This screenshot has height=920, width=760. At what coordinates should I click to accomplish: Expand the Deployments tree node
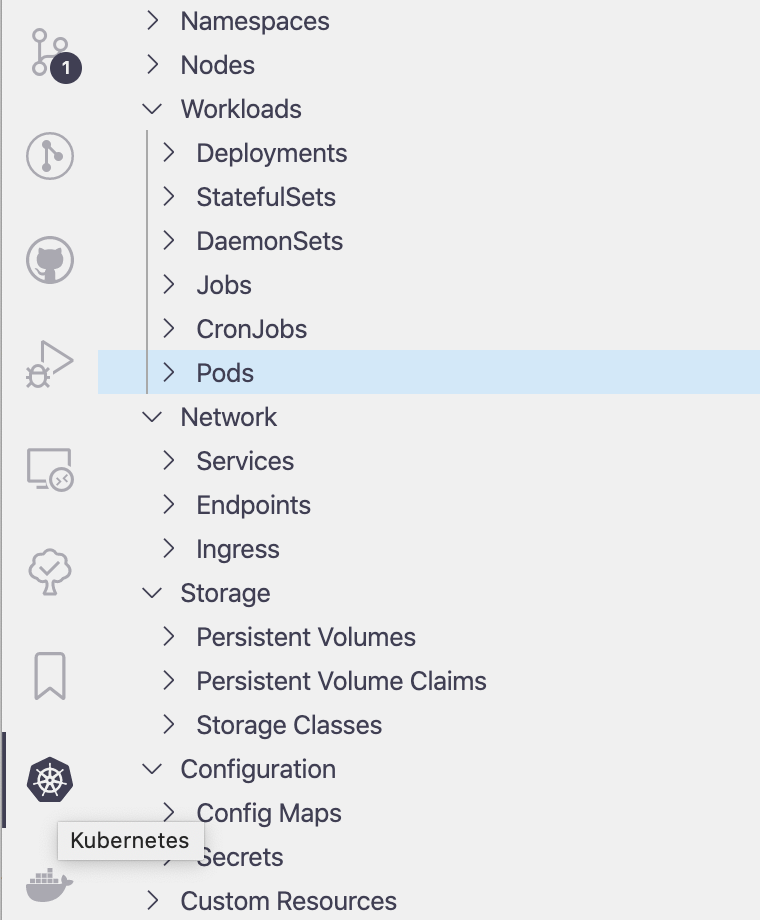pyautogui.click(x=168, y=152)
